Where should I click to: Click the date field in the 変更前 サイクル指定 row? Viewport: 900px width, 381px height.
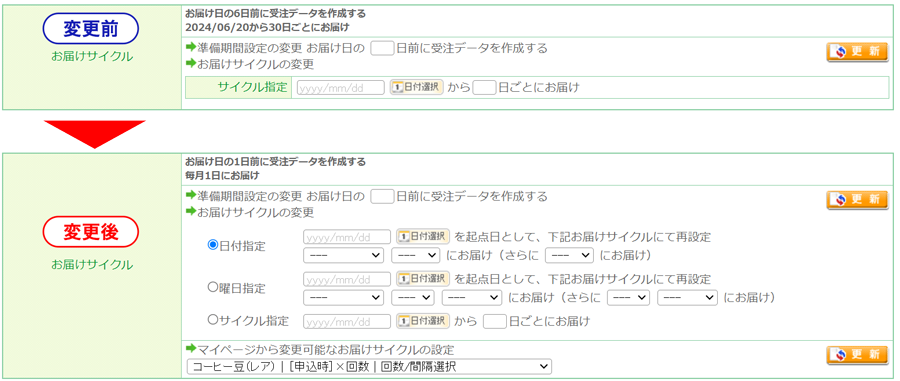click(x=340, y=88)
